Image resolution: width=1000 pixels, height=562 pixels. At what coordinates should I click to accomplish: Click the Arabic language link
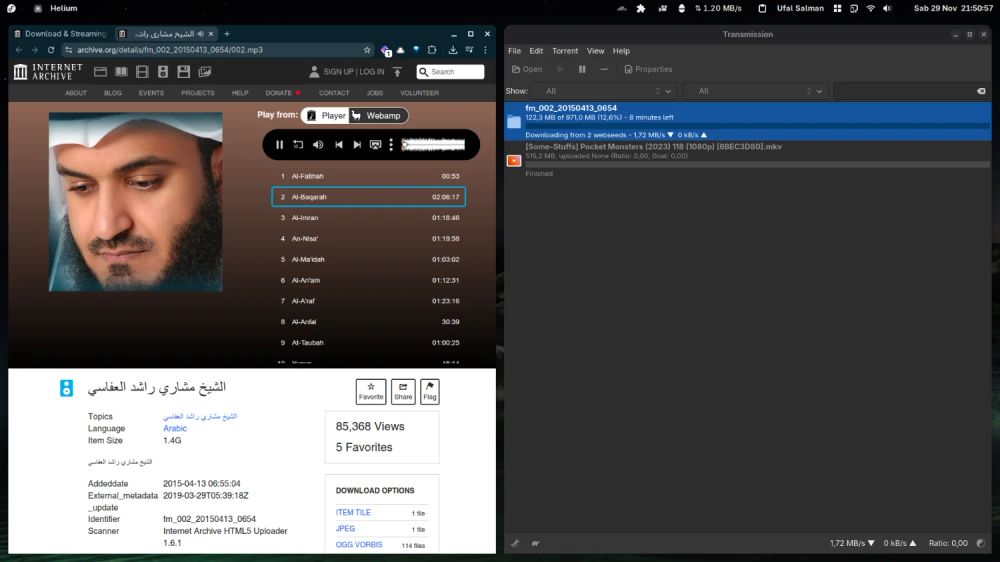[x=175, y=429]
